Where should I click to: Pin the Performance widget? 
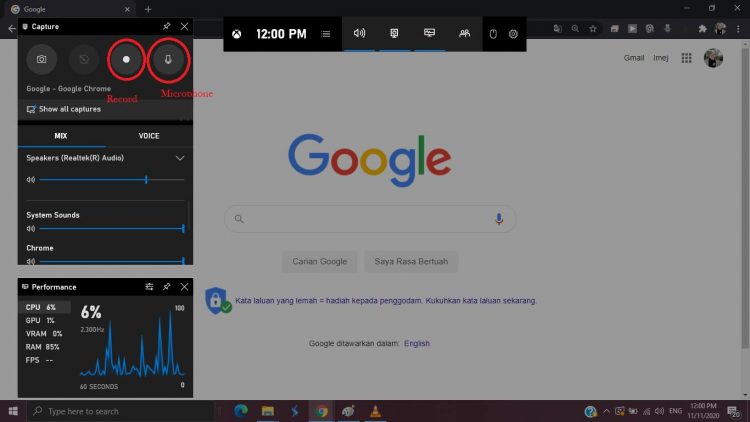(x=166, y=287)
